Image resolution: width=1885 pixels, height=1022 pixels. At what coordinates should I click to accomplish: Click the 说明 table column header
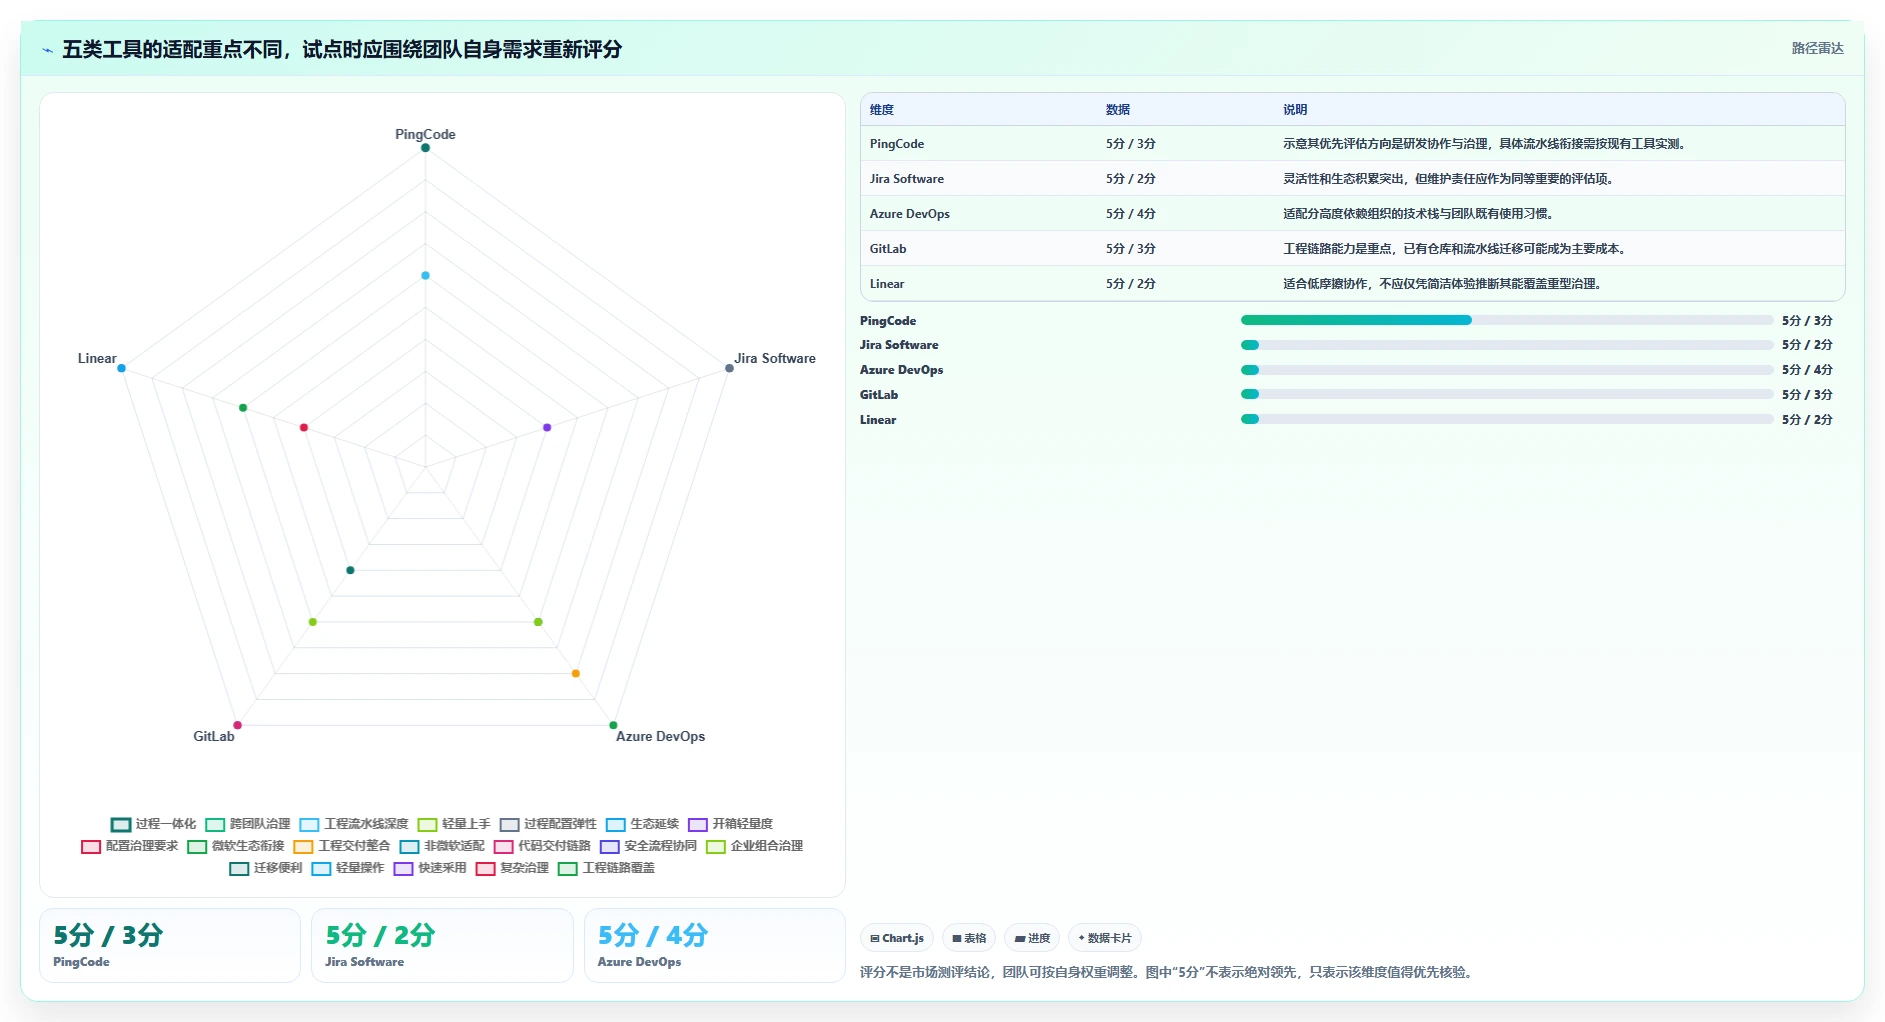[1295, 110]
